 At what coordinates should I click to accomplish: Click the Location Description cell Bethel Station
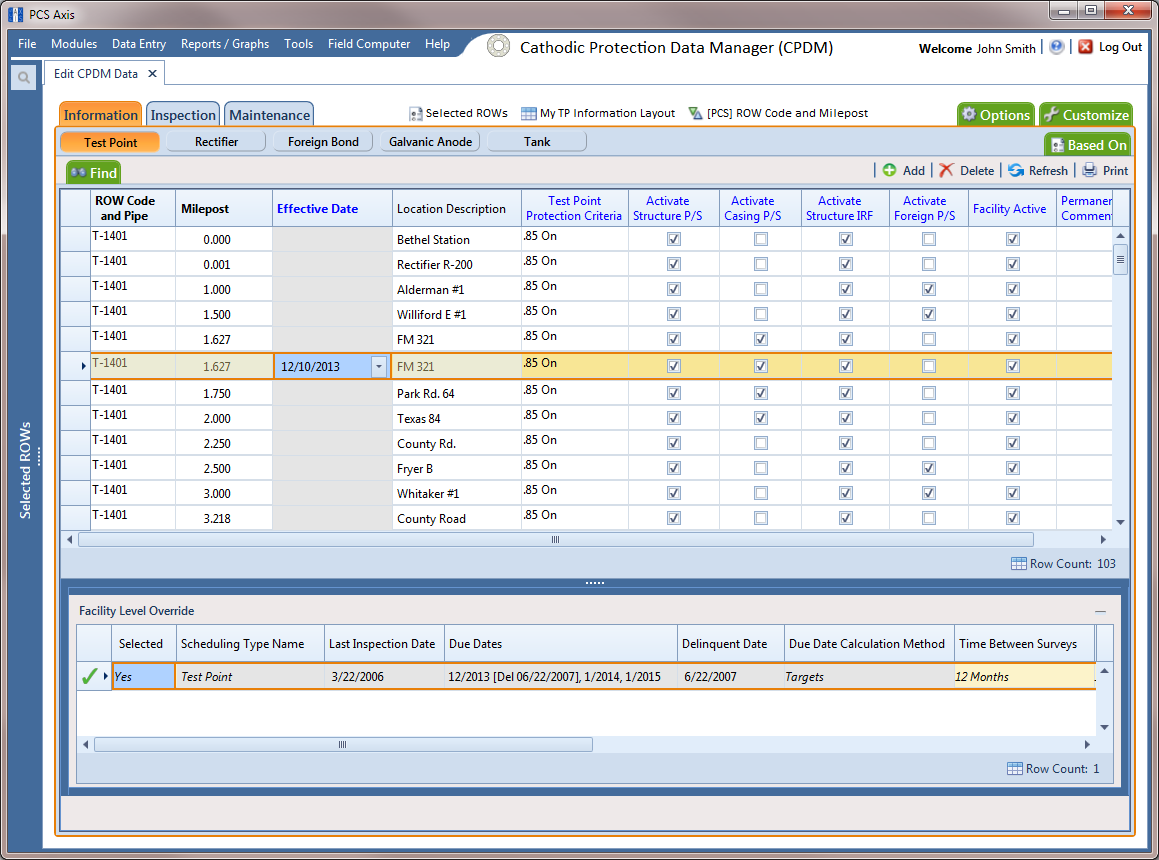click(456, 239)
